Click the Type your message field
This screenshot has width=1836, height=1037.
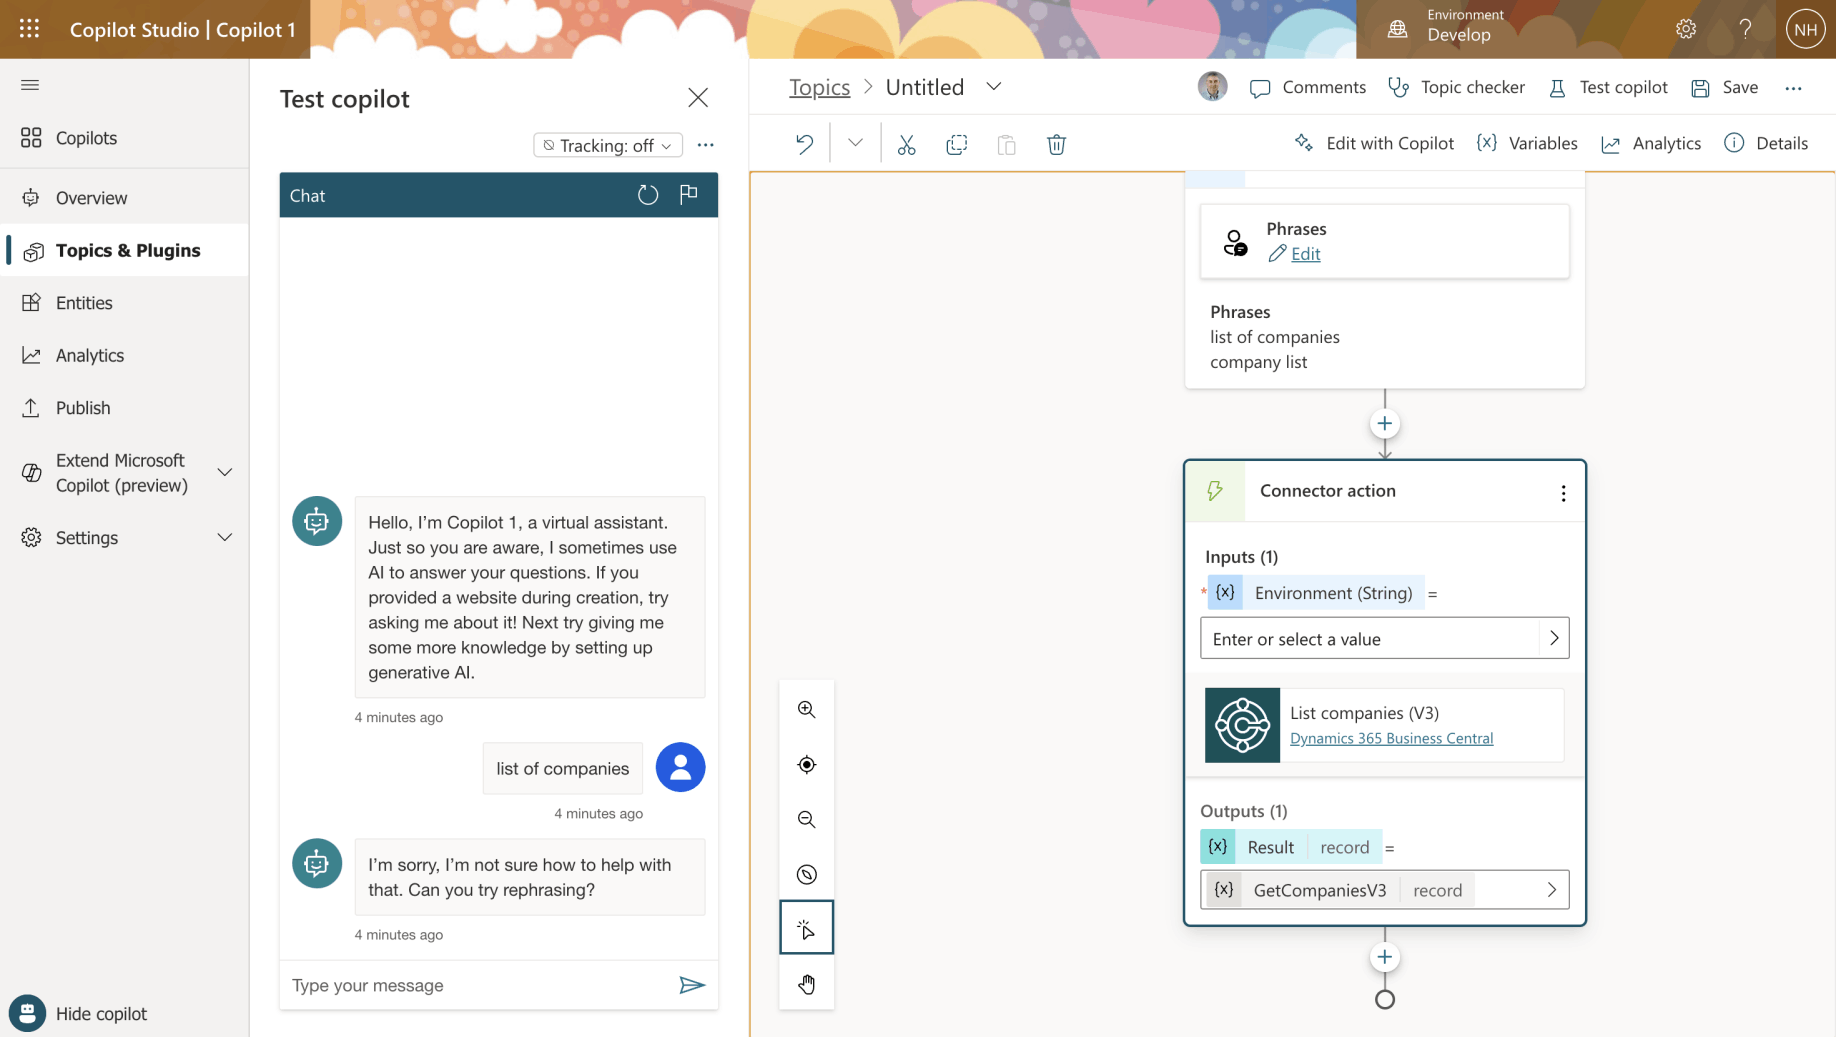tap(480, 985)
